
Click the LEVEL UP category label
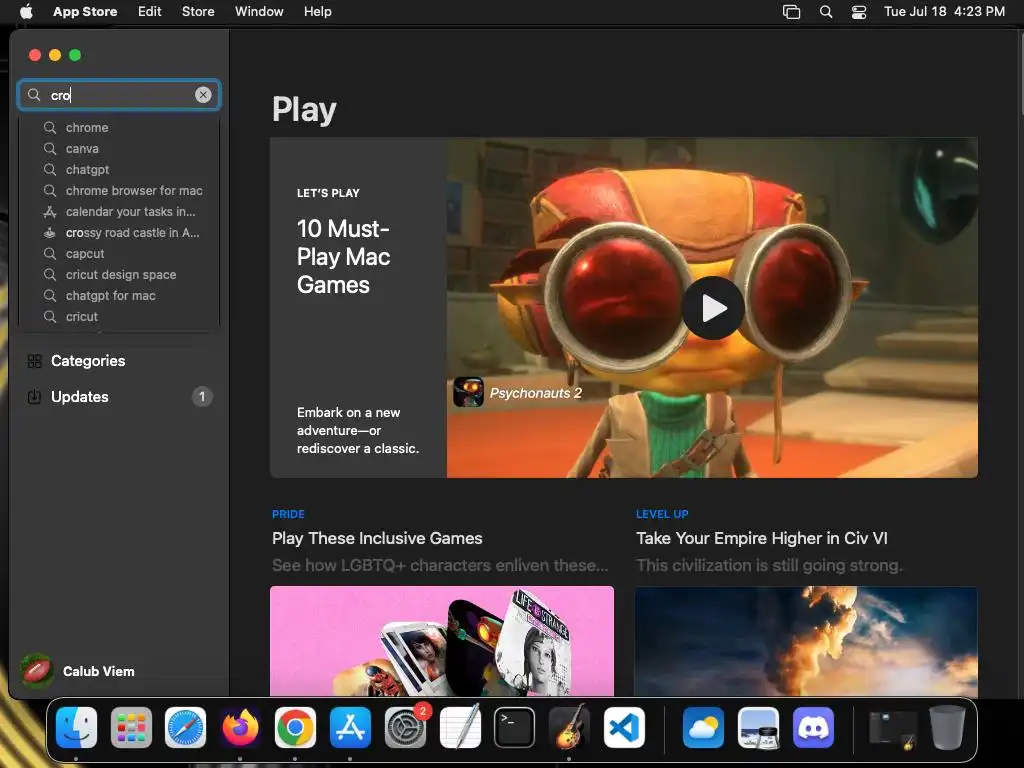point(662,514)
